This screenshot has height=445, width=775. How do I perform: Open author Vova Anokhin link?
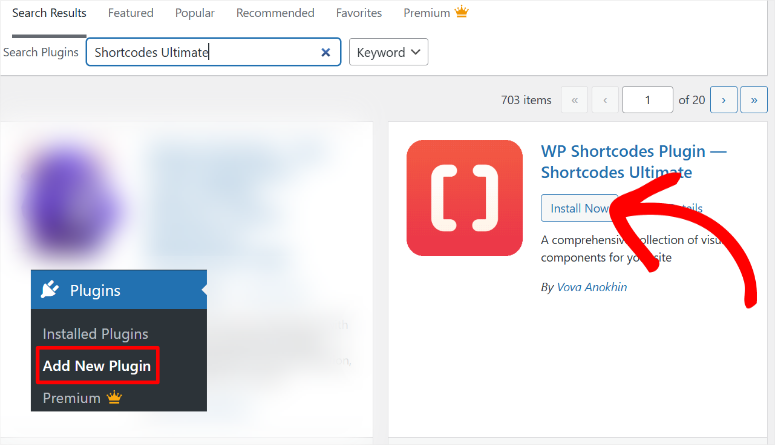tap(592, 287)
